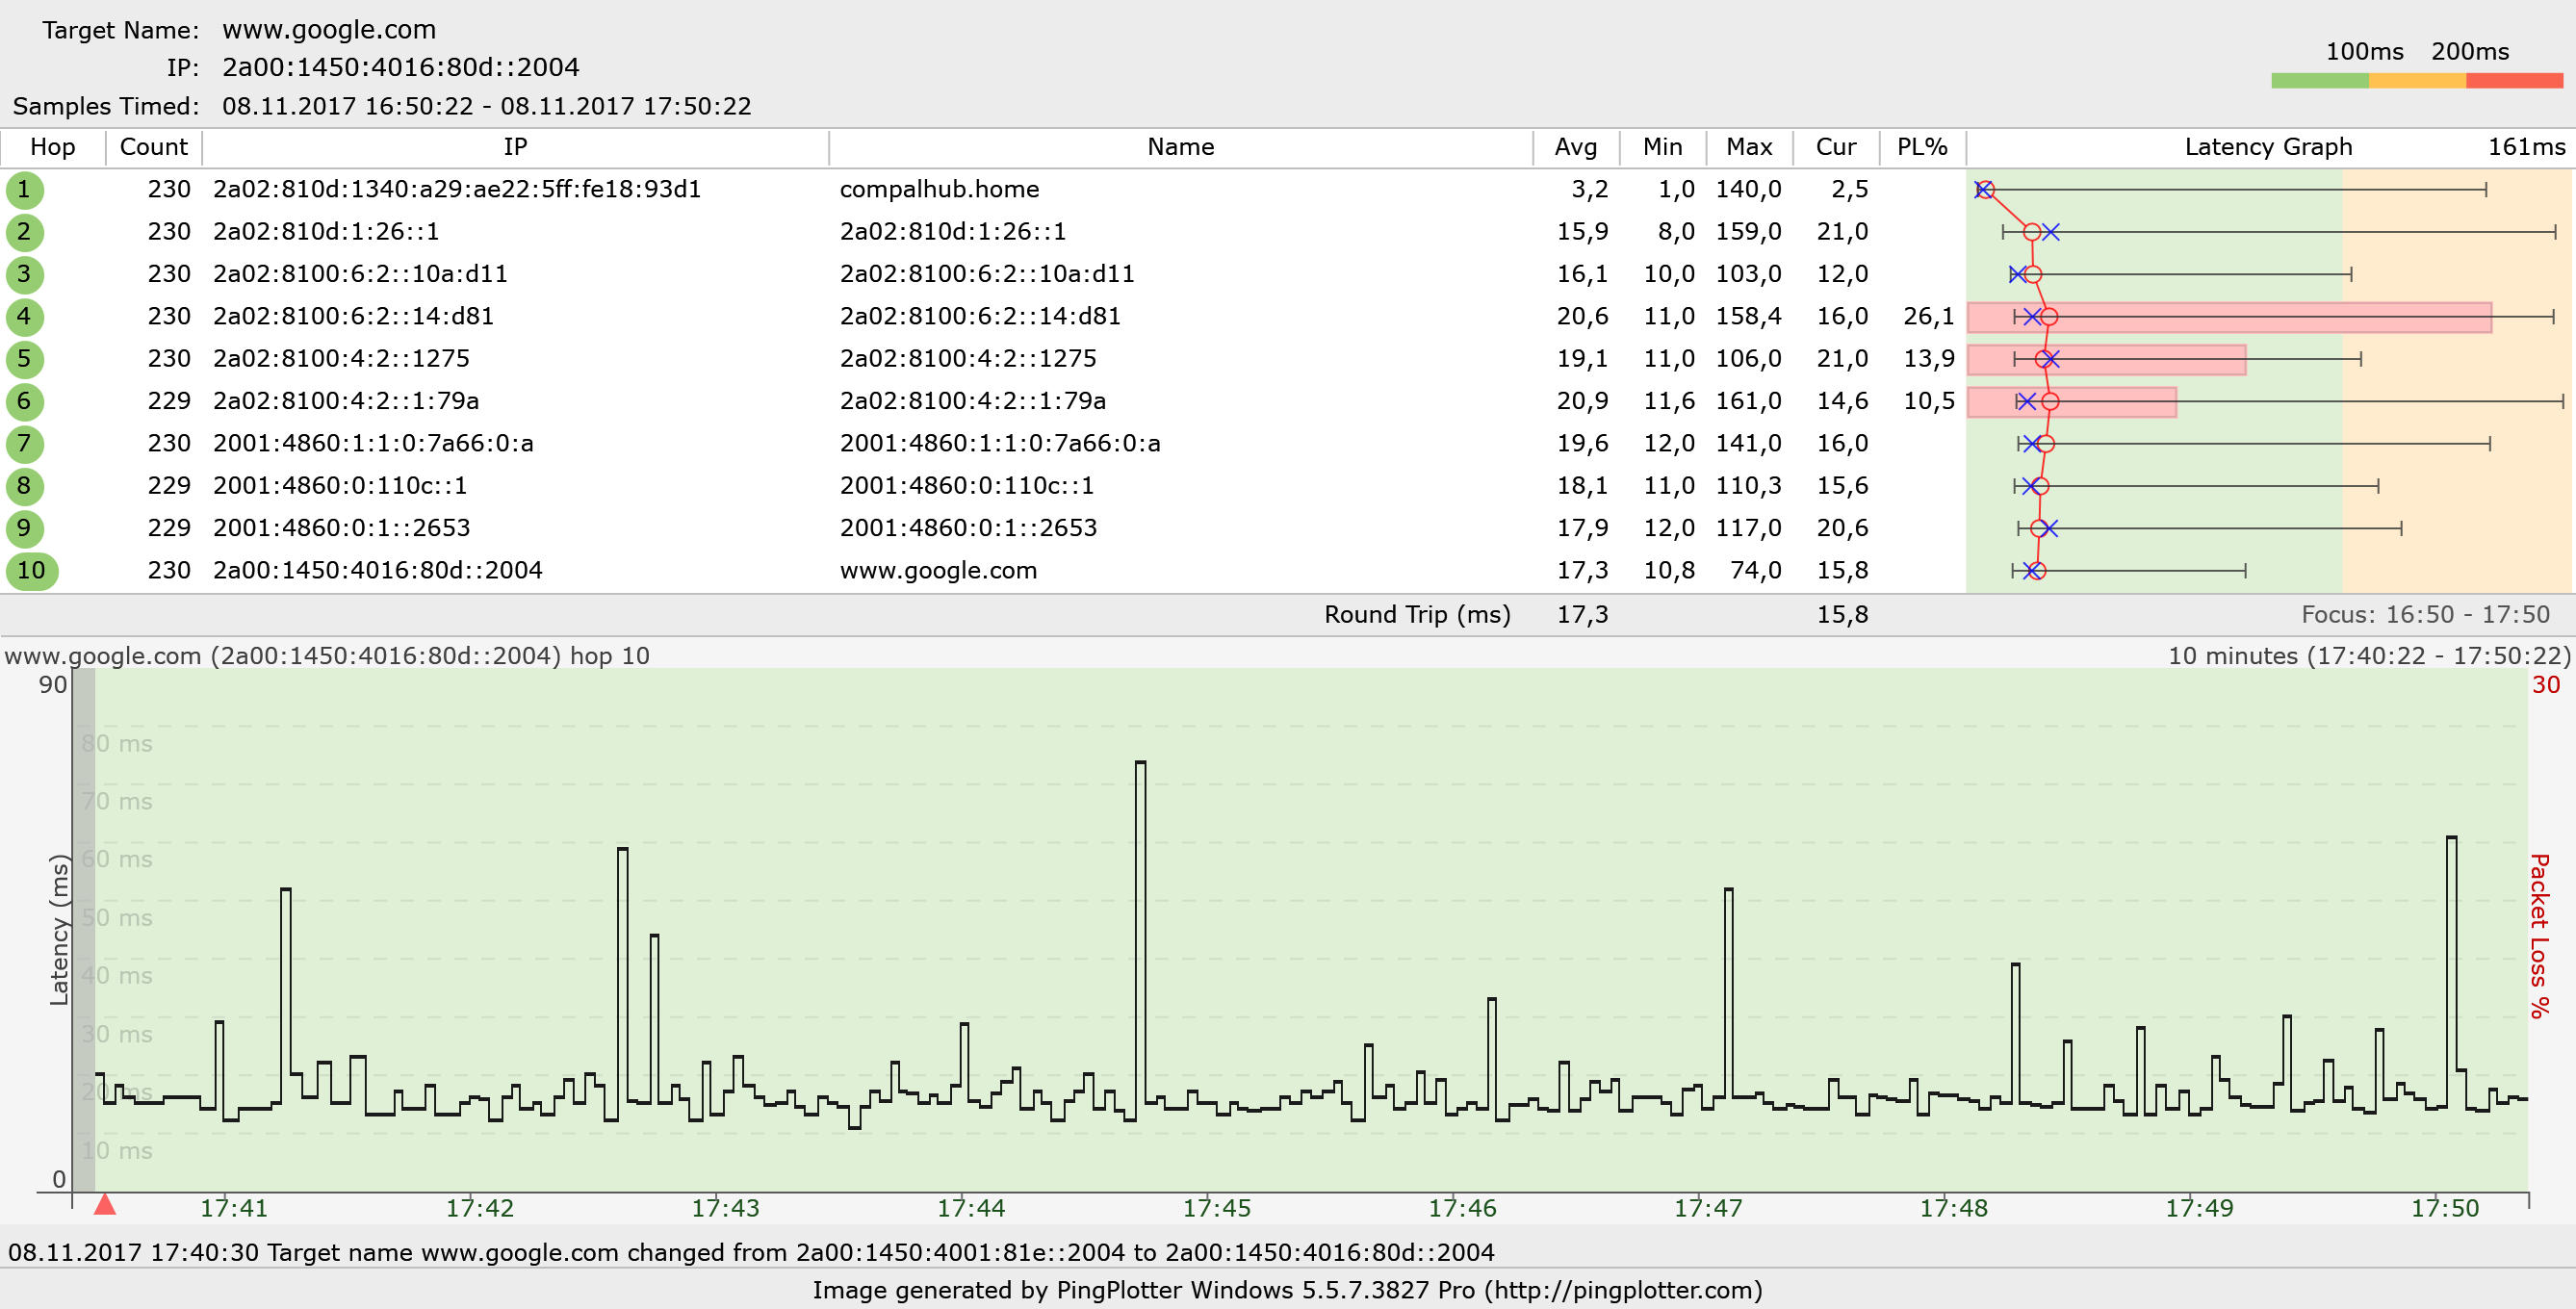
Task: Click the Latency Graph column header
Action: click(x=2267, y=147)
